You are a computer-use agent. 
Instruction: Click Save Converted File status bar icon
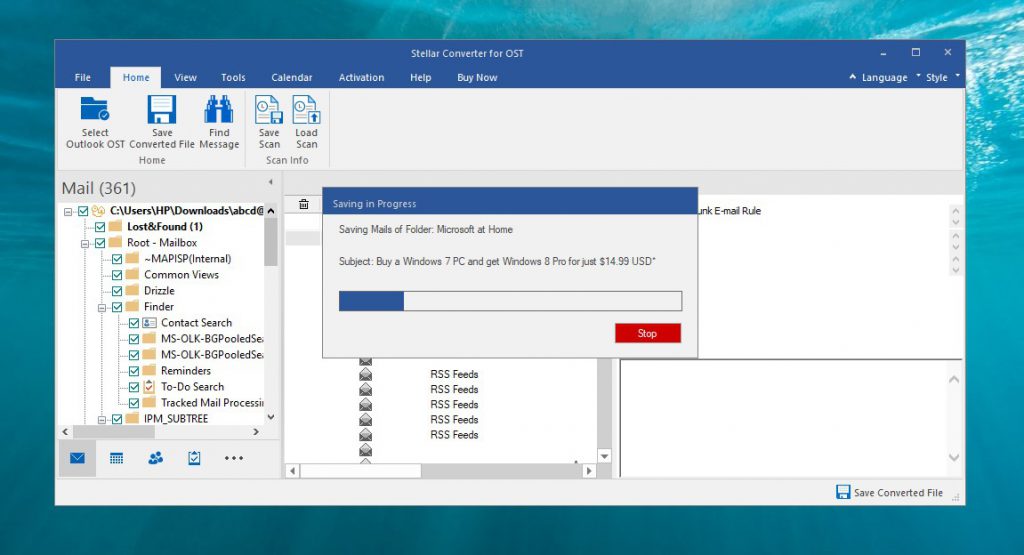click(843, 492)
